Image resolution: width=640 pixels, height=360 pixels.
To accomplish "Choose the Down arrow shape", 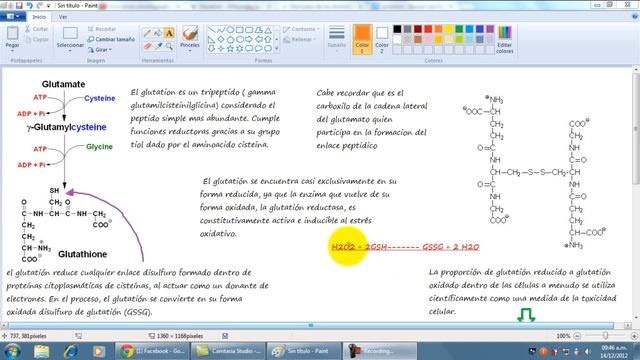I will [211, 49].
